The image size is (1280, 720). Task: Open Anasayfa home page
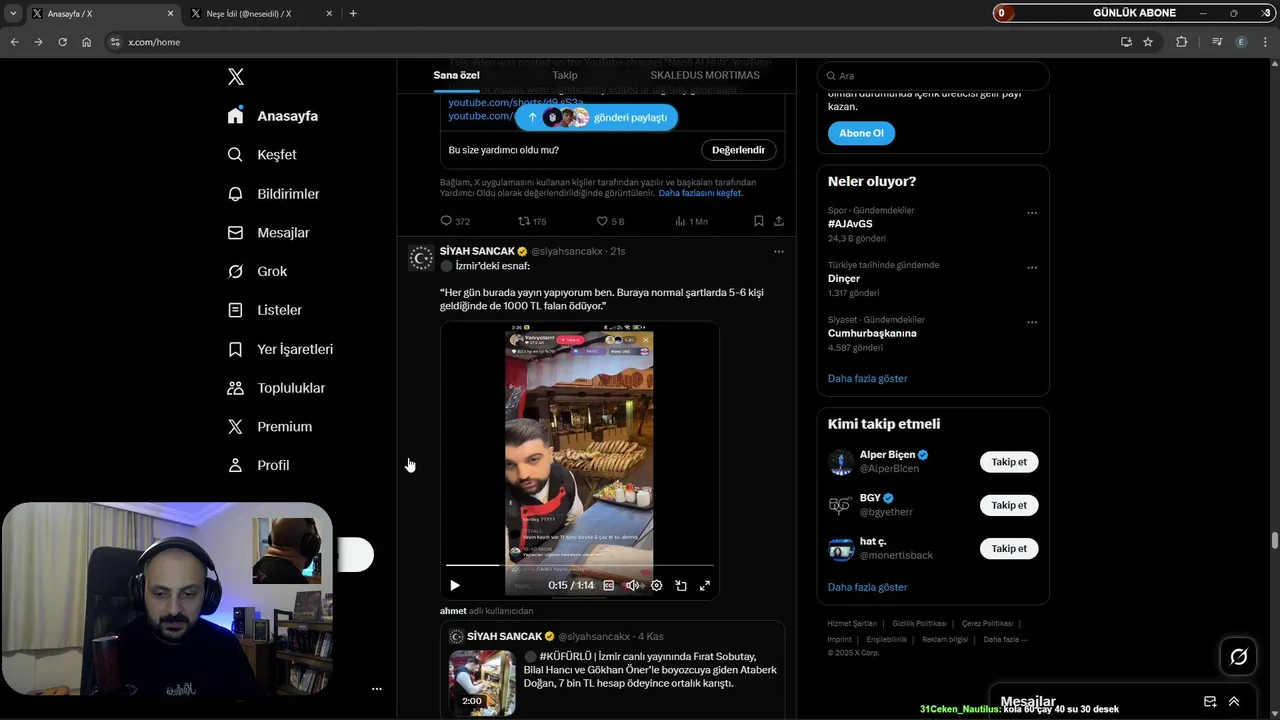click(x=273, y=116)
